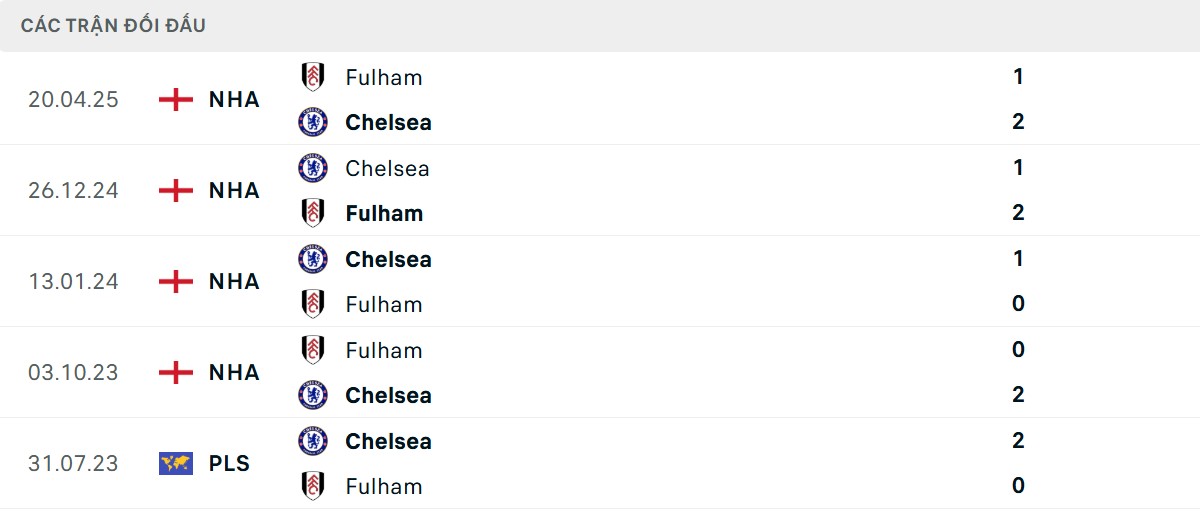Click the 26.12.24 match date
This screenshot has height=517, width=1200.
coord(73,191)
